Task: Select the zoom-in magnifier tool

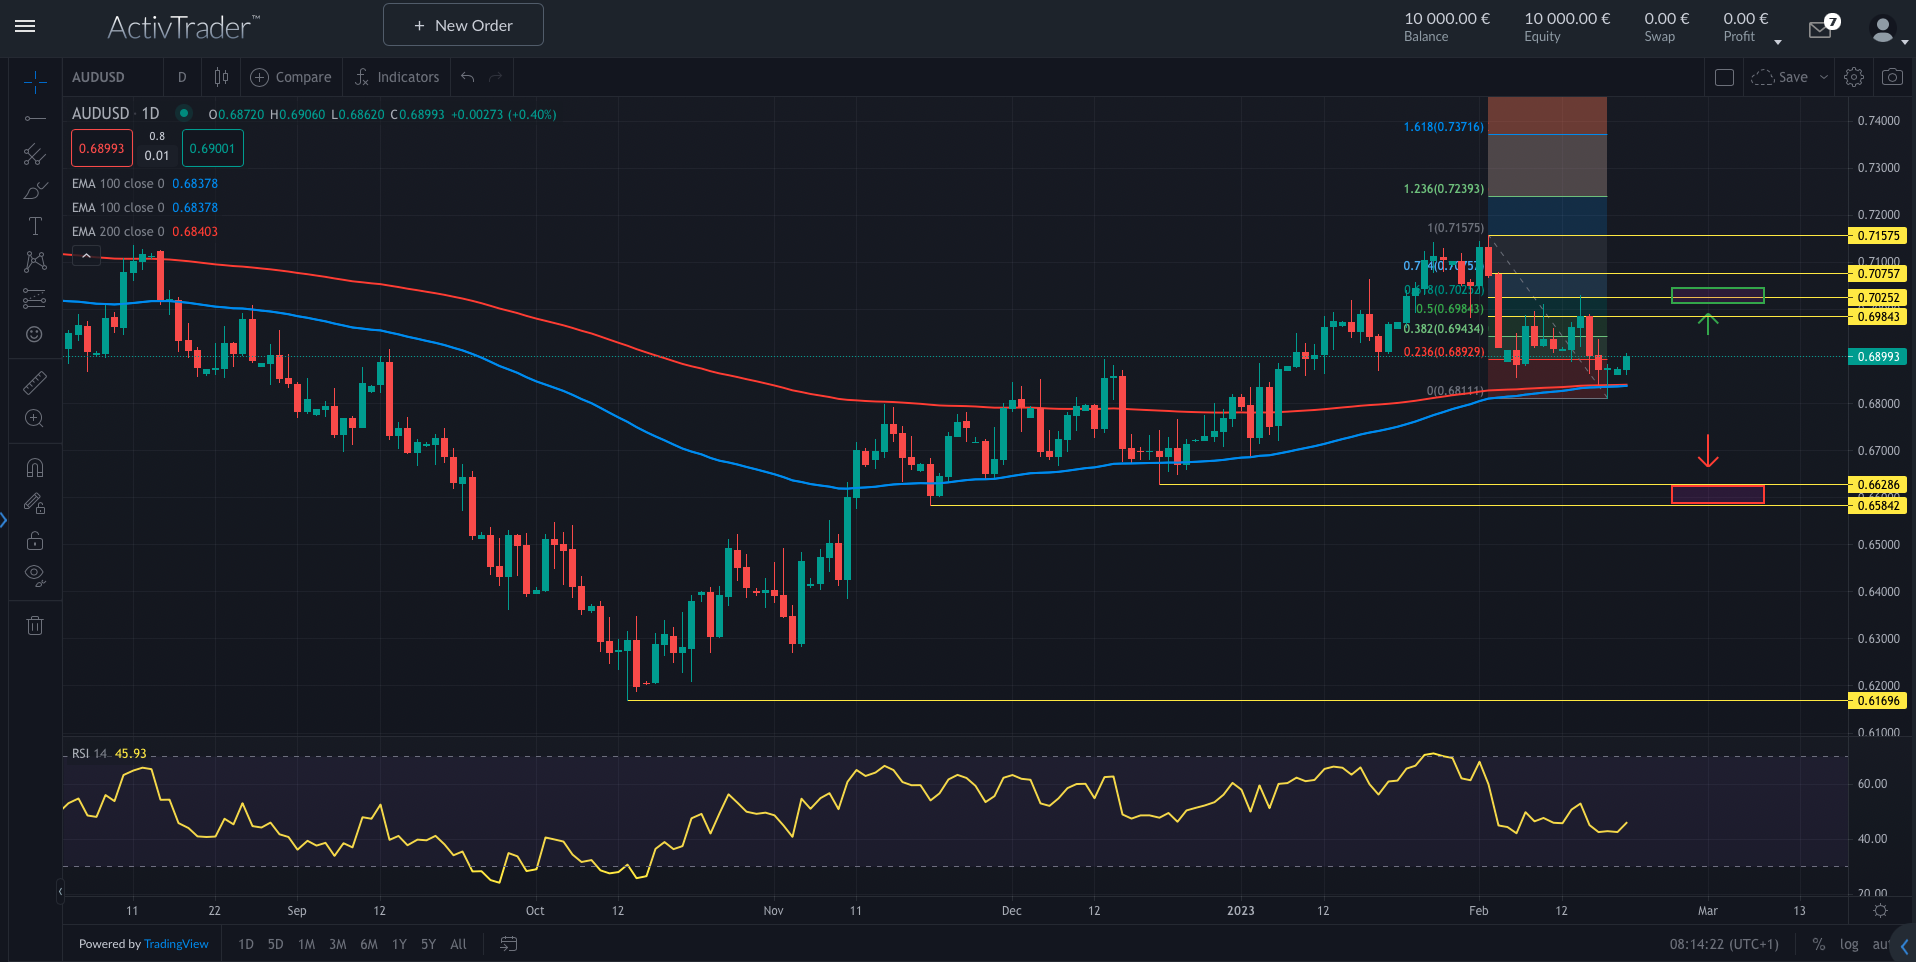Action: tap(35, 419)
